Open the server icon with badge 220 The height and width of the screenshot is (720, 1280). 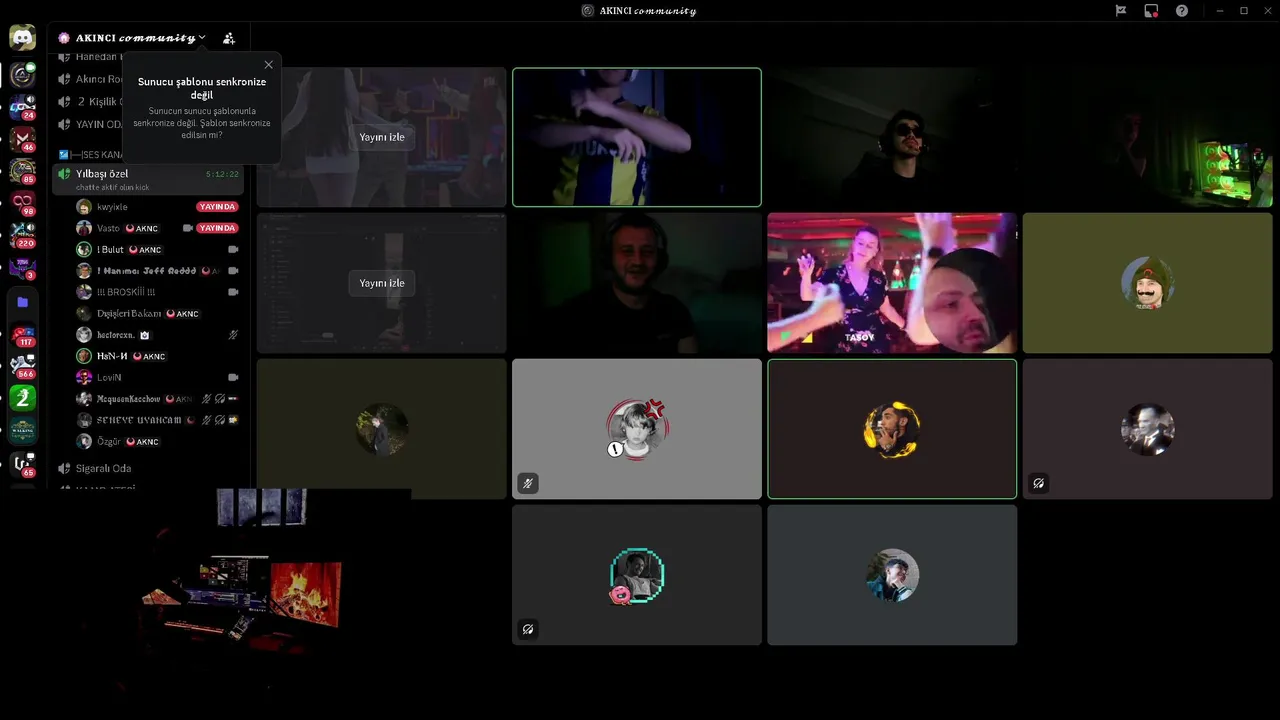[22, 235]
